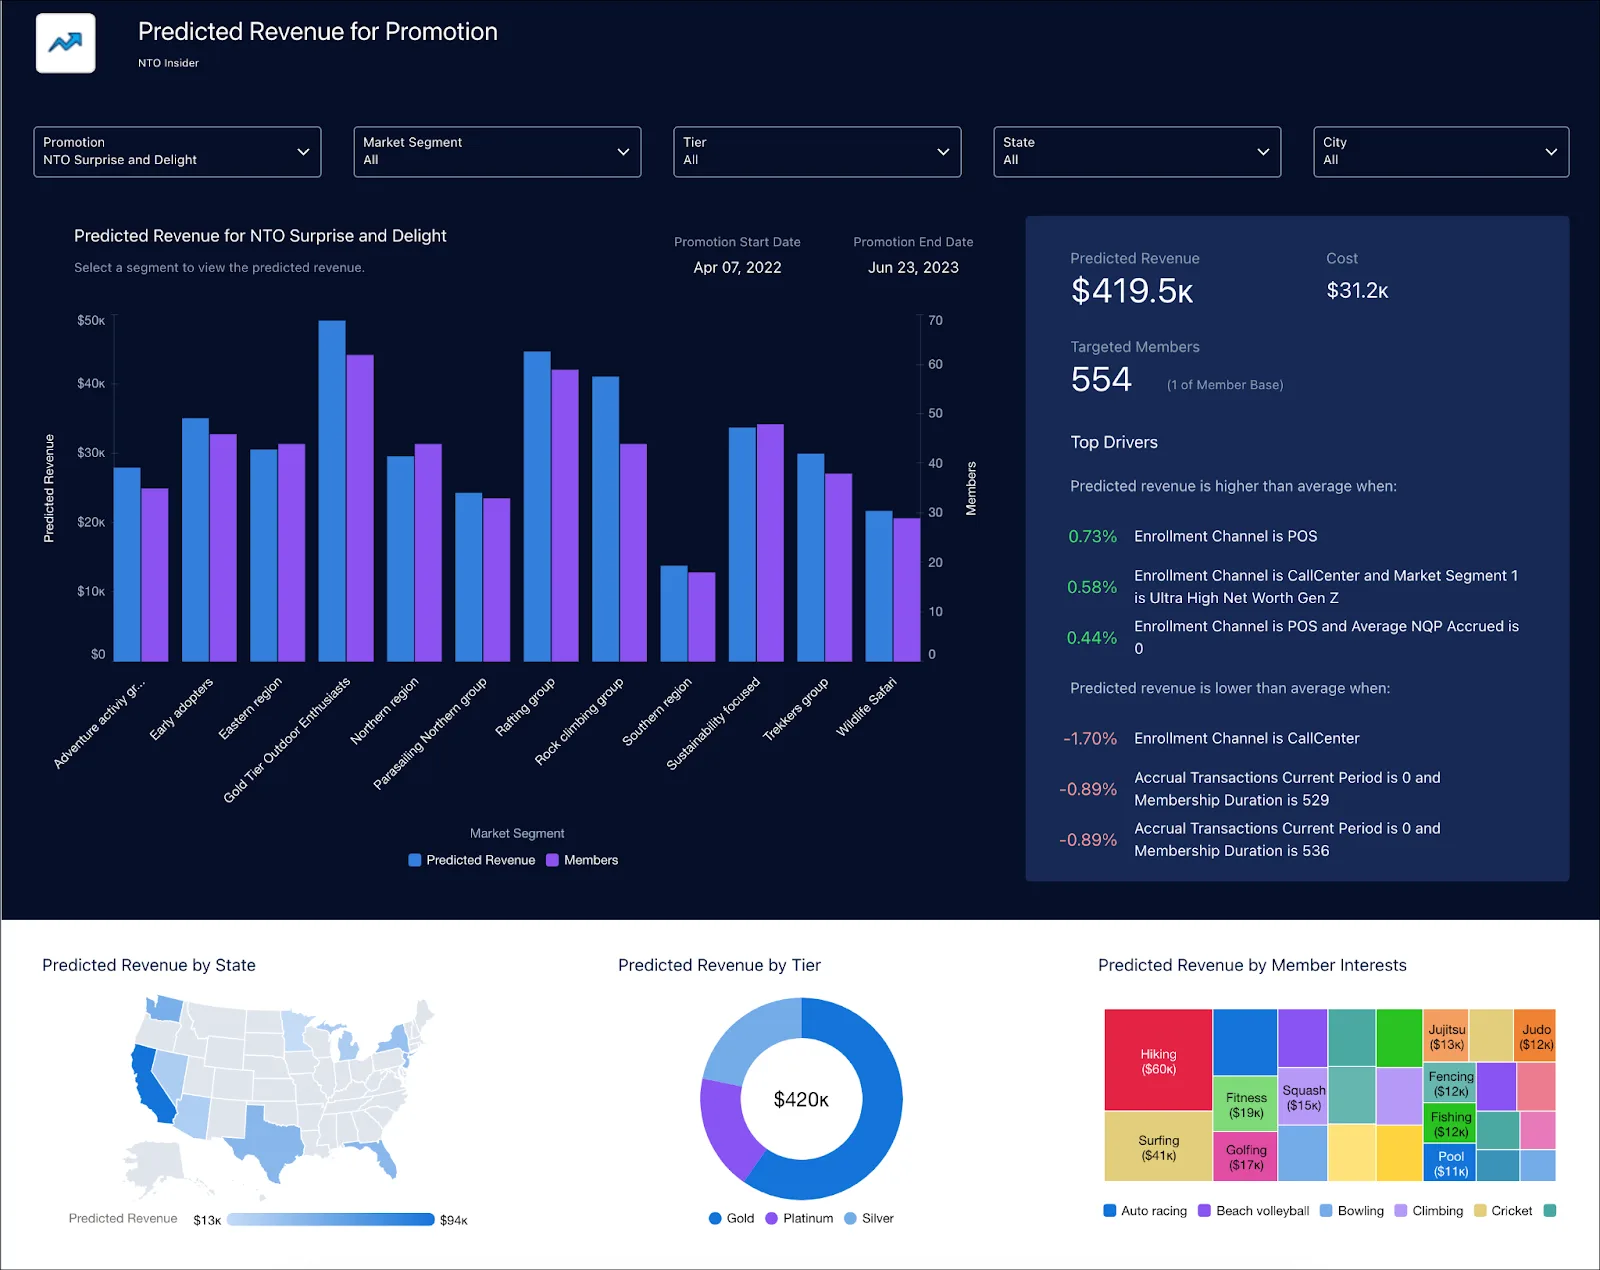Click the Parasailing Northern group axis label
This screenshot has height=1270, width=1600.
pyautogui.click(x=430, y=733)
